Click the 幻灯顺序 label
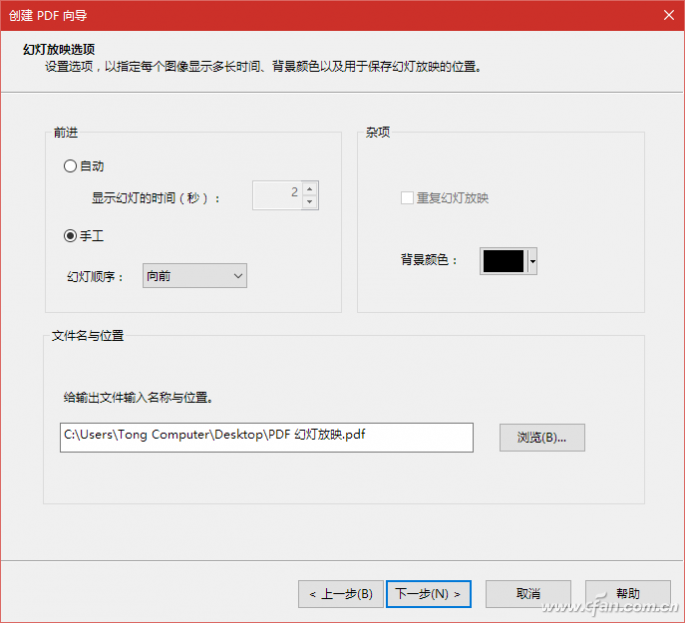685x623 pixels. [x=95, y=277]
